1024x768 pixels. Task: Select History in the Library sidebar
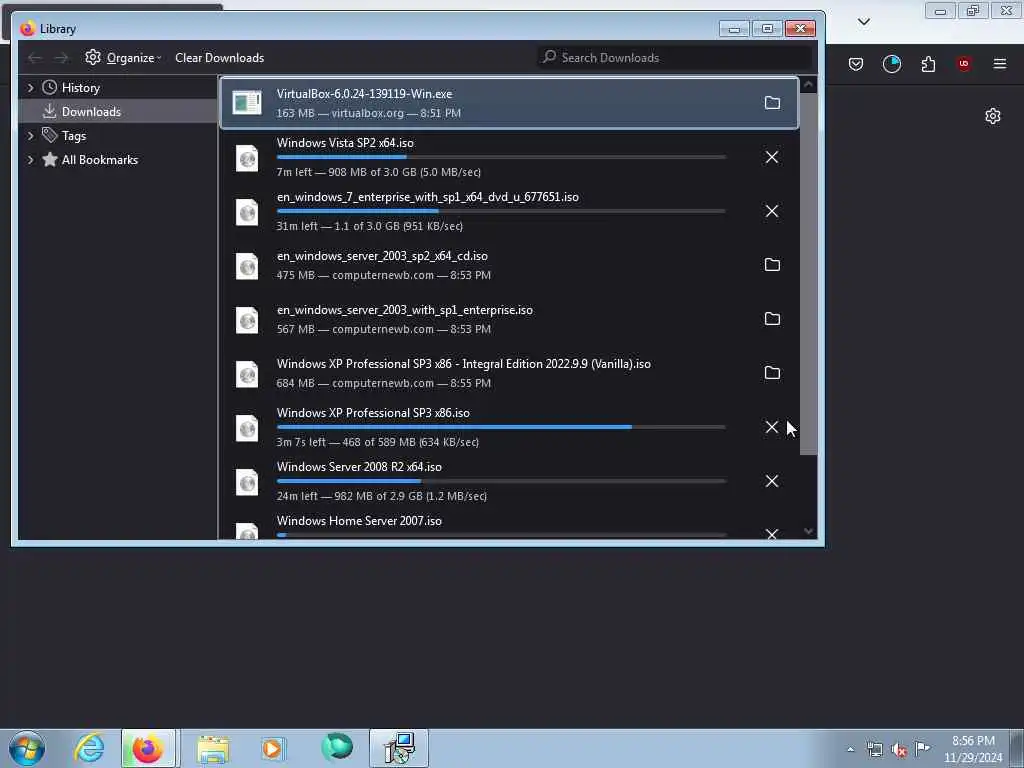[80, 88]
